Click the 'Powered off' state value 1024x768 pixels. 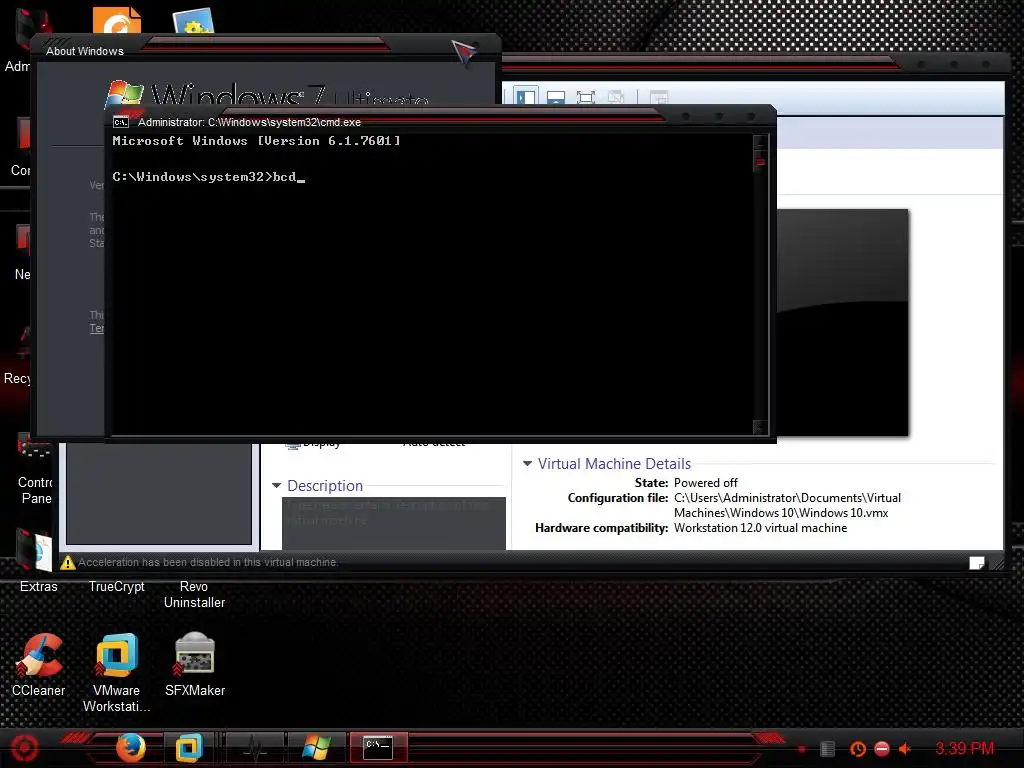[705, 483]
